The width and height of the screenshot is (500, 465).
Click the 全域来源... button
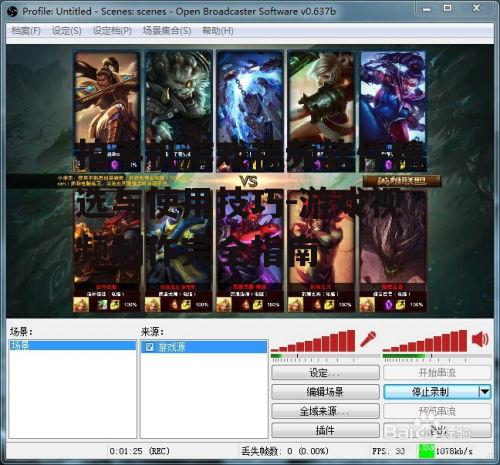click(325, 411)
